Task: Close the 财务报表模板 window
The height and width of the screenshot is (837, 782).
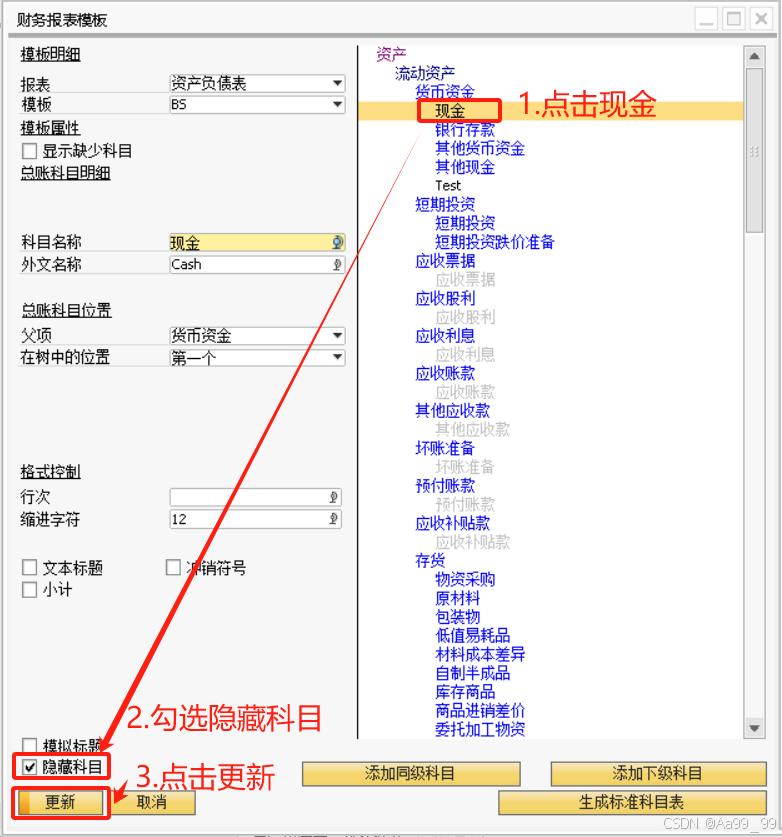Action: (762, 20)
